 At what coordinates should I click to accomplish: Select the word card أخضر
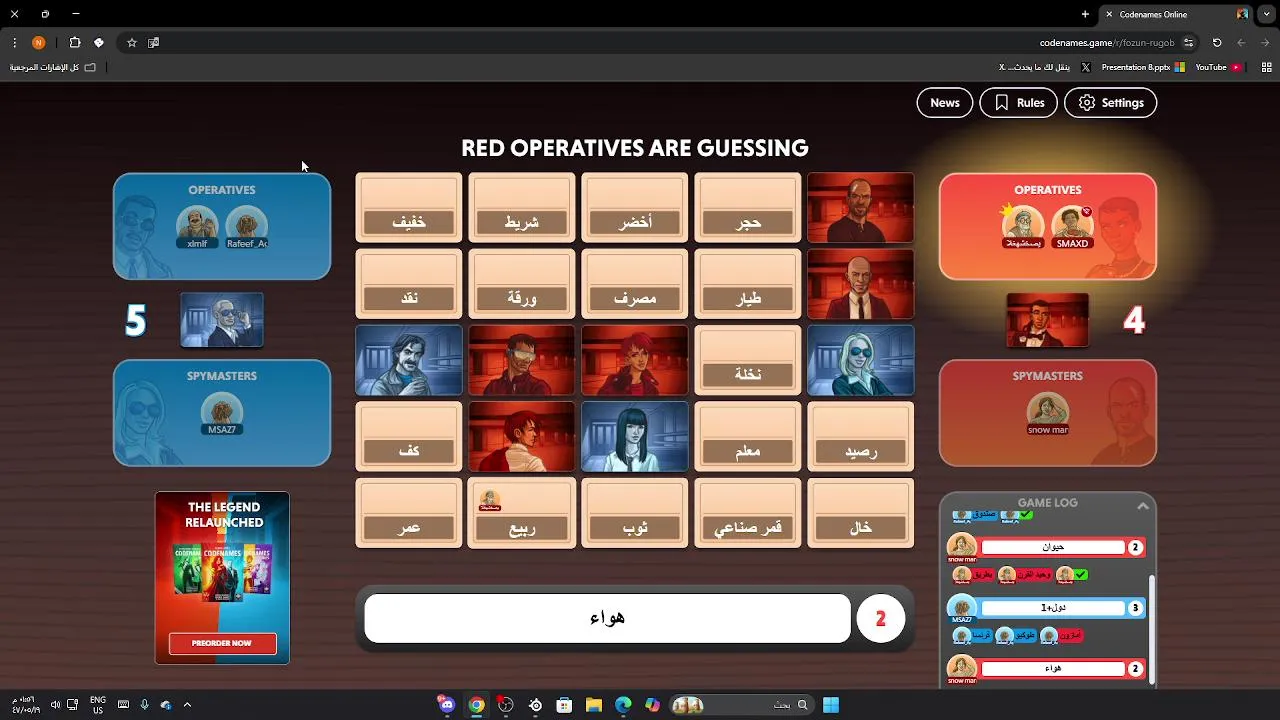[635, 208]
